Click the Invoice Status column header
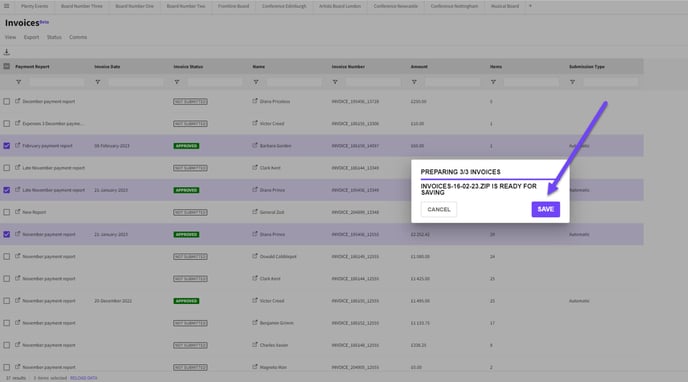The image size is (688, 382). click(x=188, y=67)
